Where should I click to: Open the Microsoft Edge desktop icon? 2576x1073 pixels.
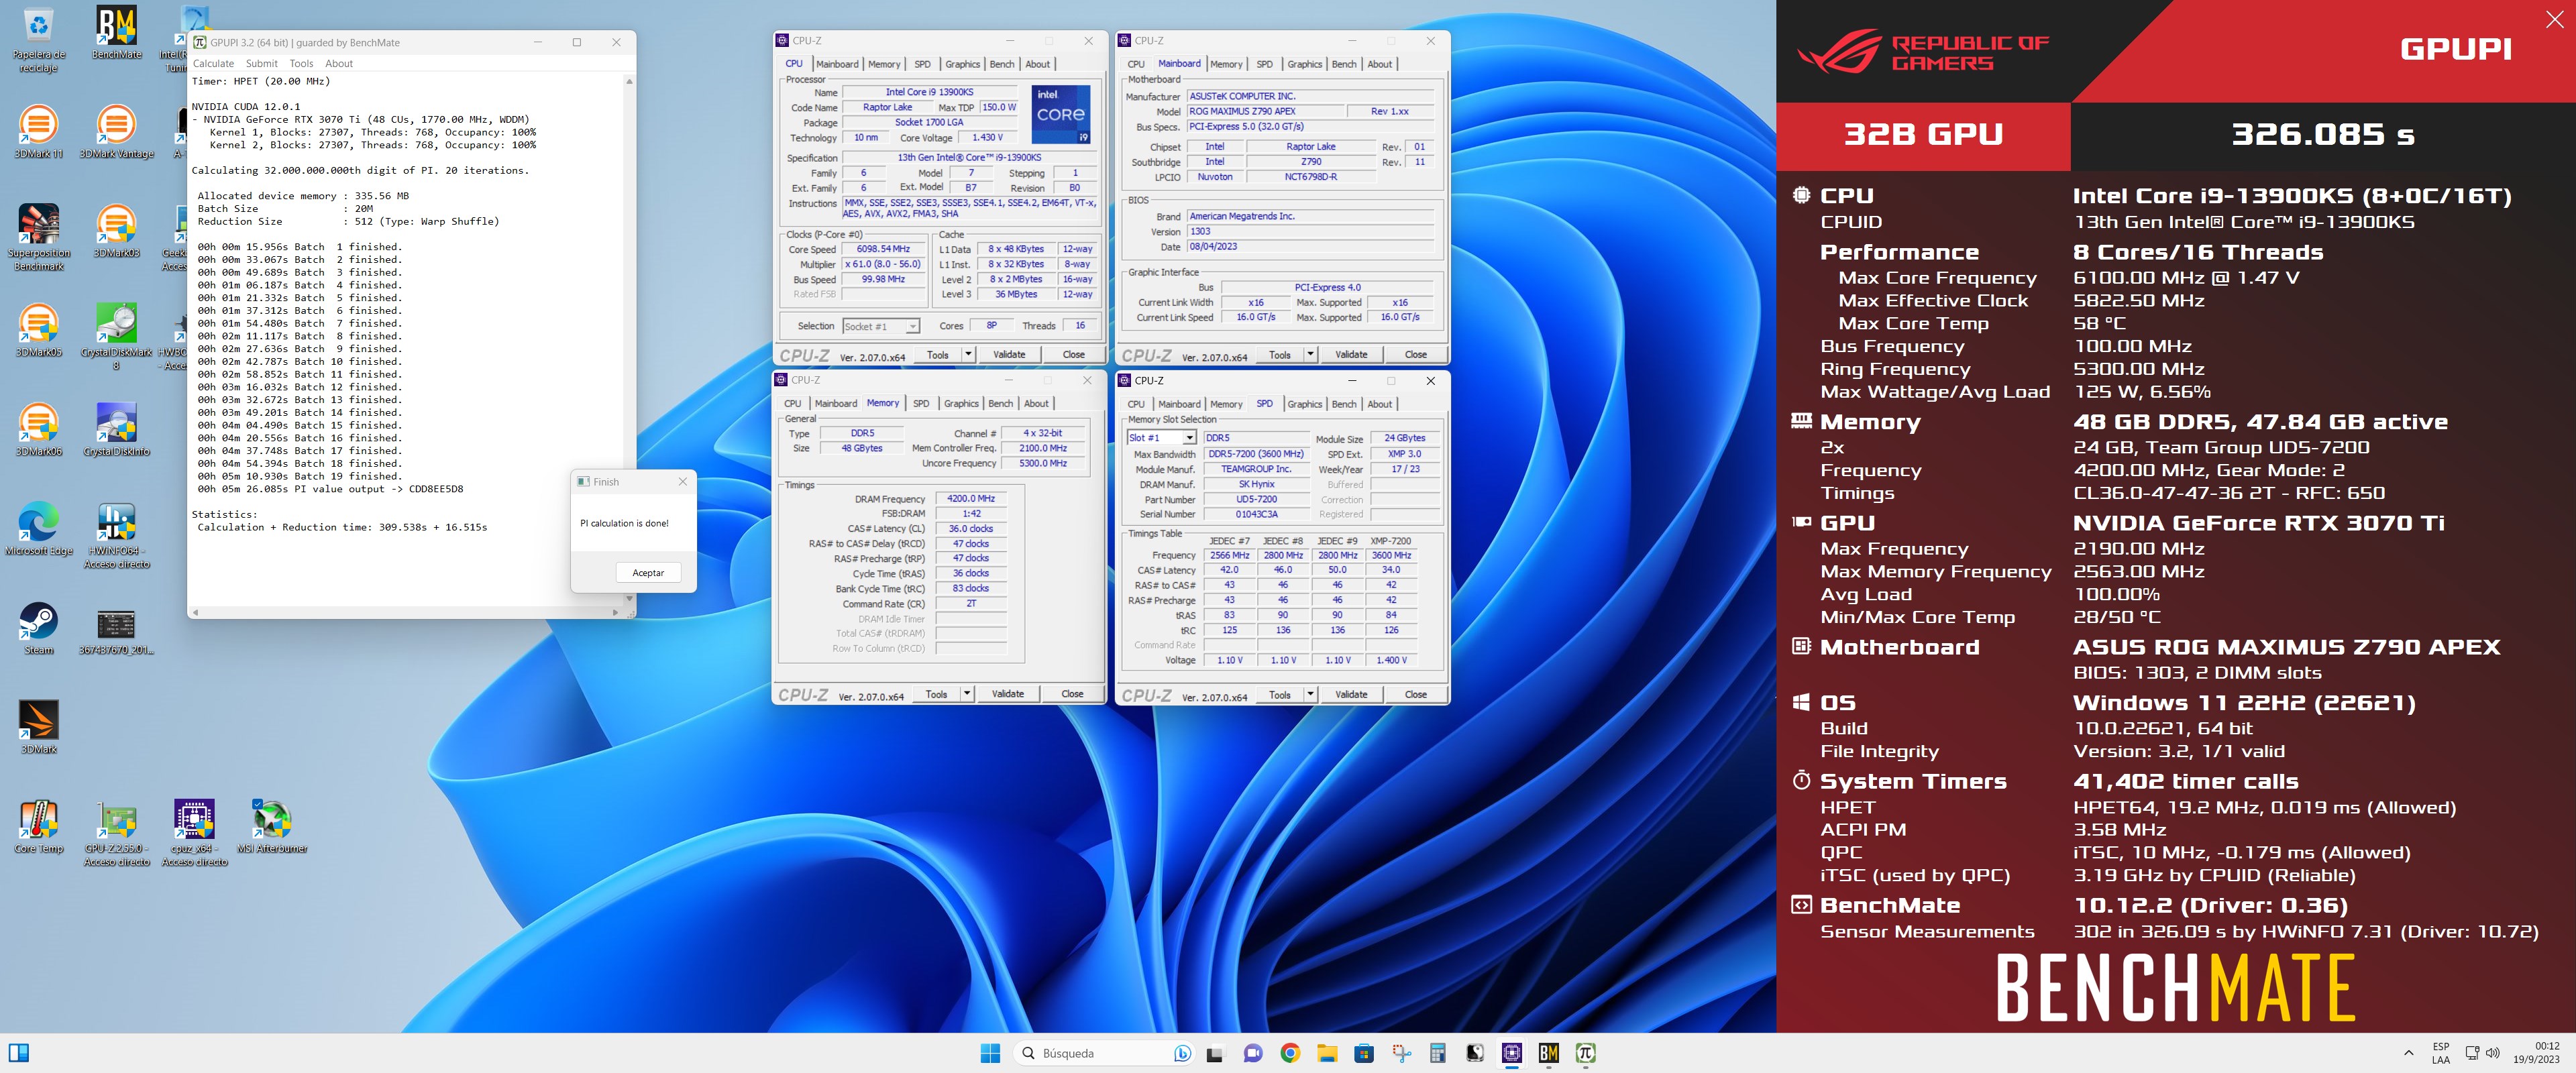click(x=38, y=528)
